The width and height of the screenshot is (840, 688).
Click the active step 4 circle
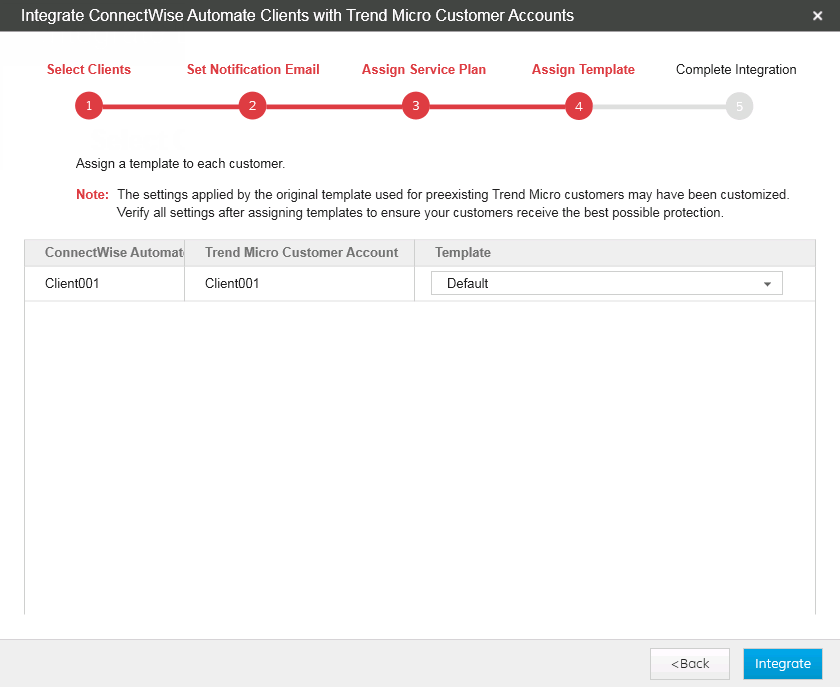click(579, 106)
